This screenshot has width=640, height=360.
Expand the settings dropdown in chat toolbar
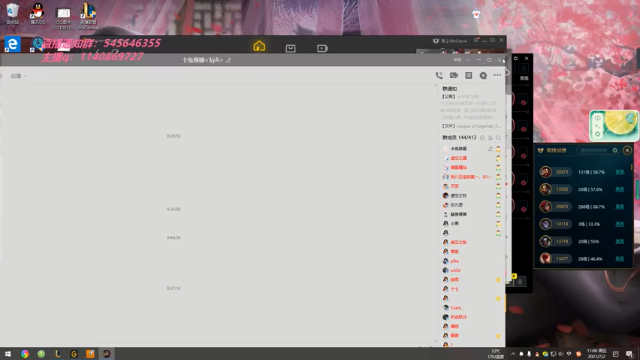point(19,76)
